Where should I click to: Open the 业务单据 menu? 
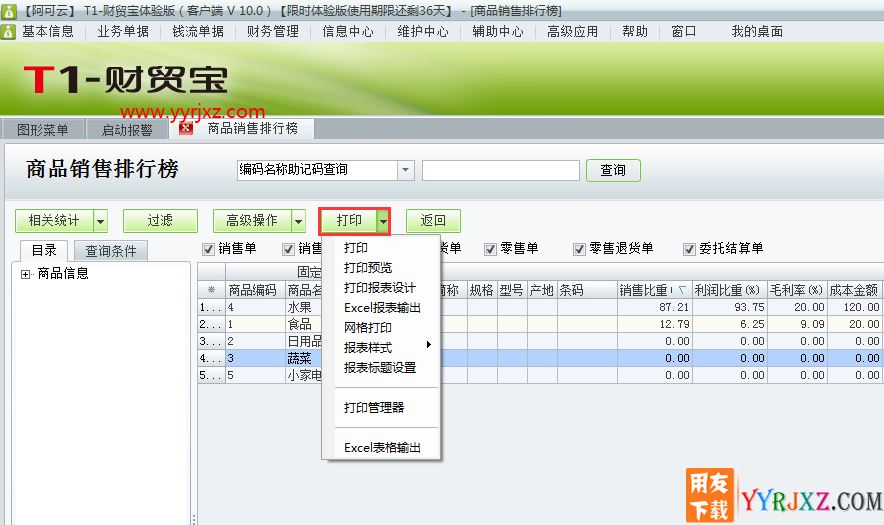[123, 32]
